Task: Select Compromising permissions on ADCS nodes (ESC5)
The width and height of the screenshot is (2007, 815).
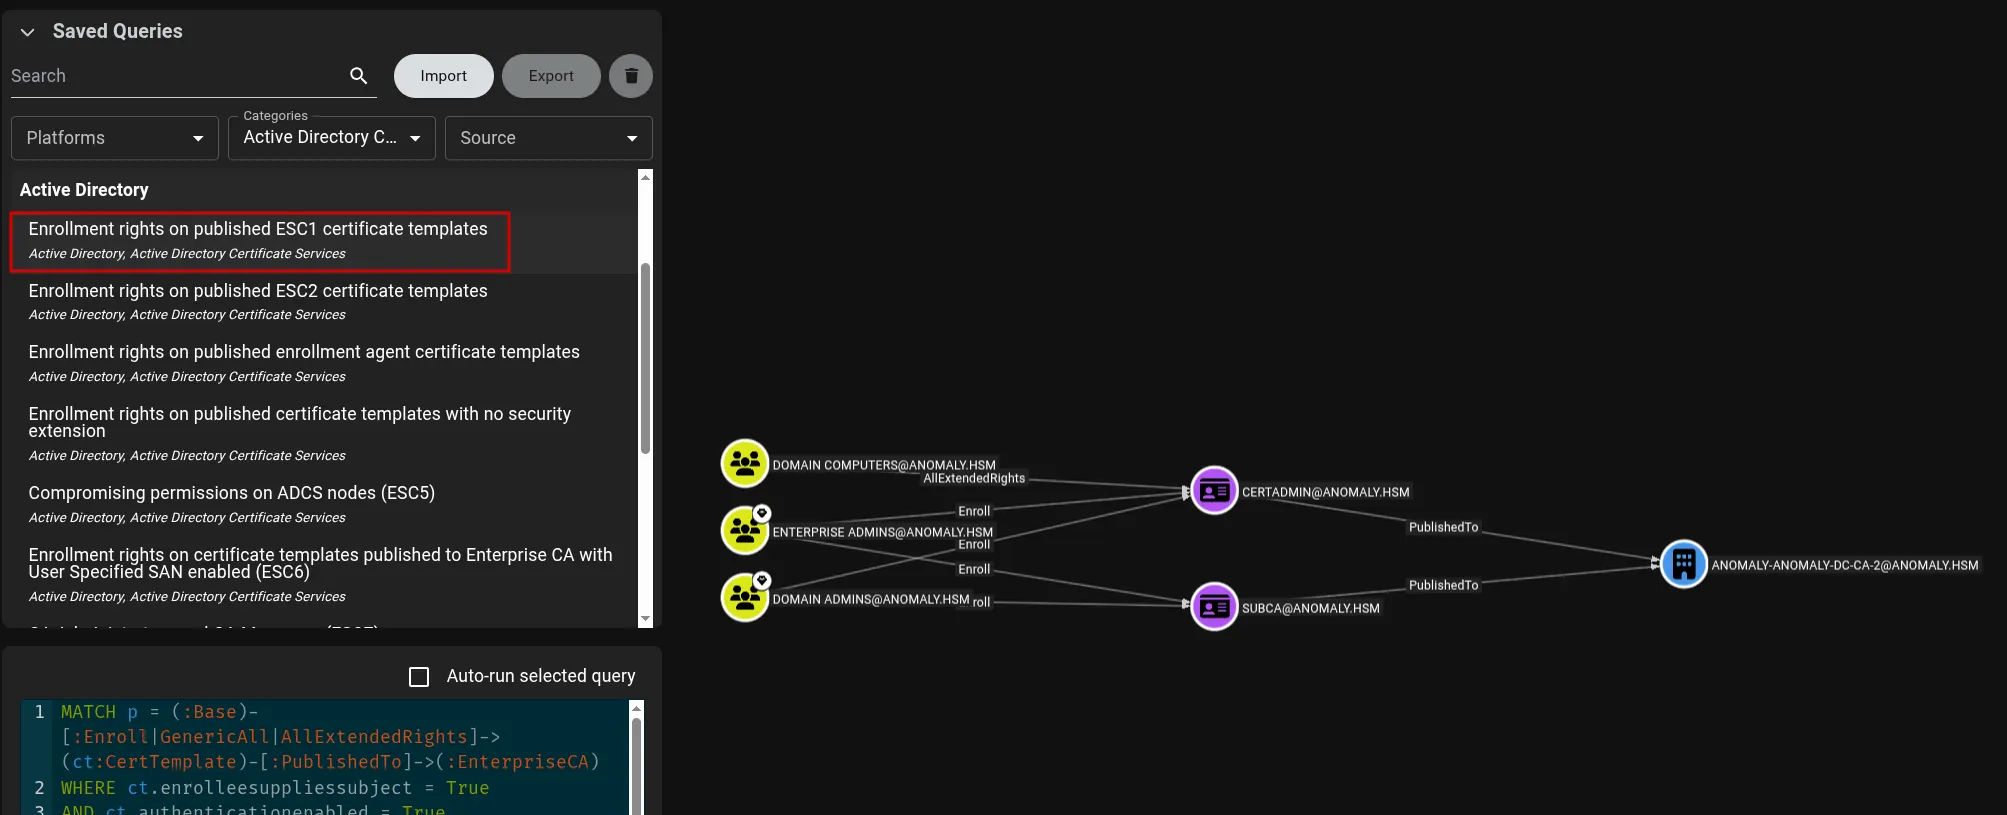Action: (x=324, y=504)
